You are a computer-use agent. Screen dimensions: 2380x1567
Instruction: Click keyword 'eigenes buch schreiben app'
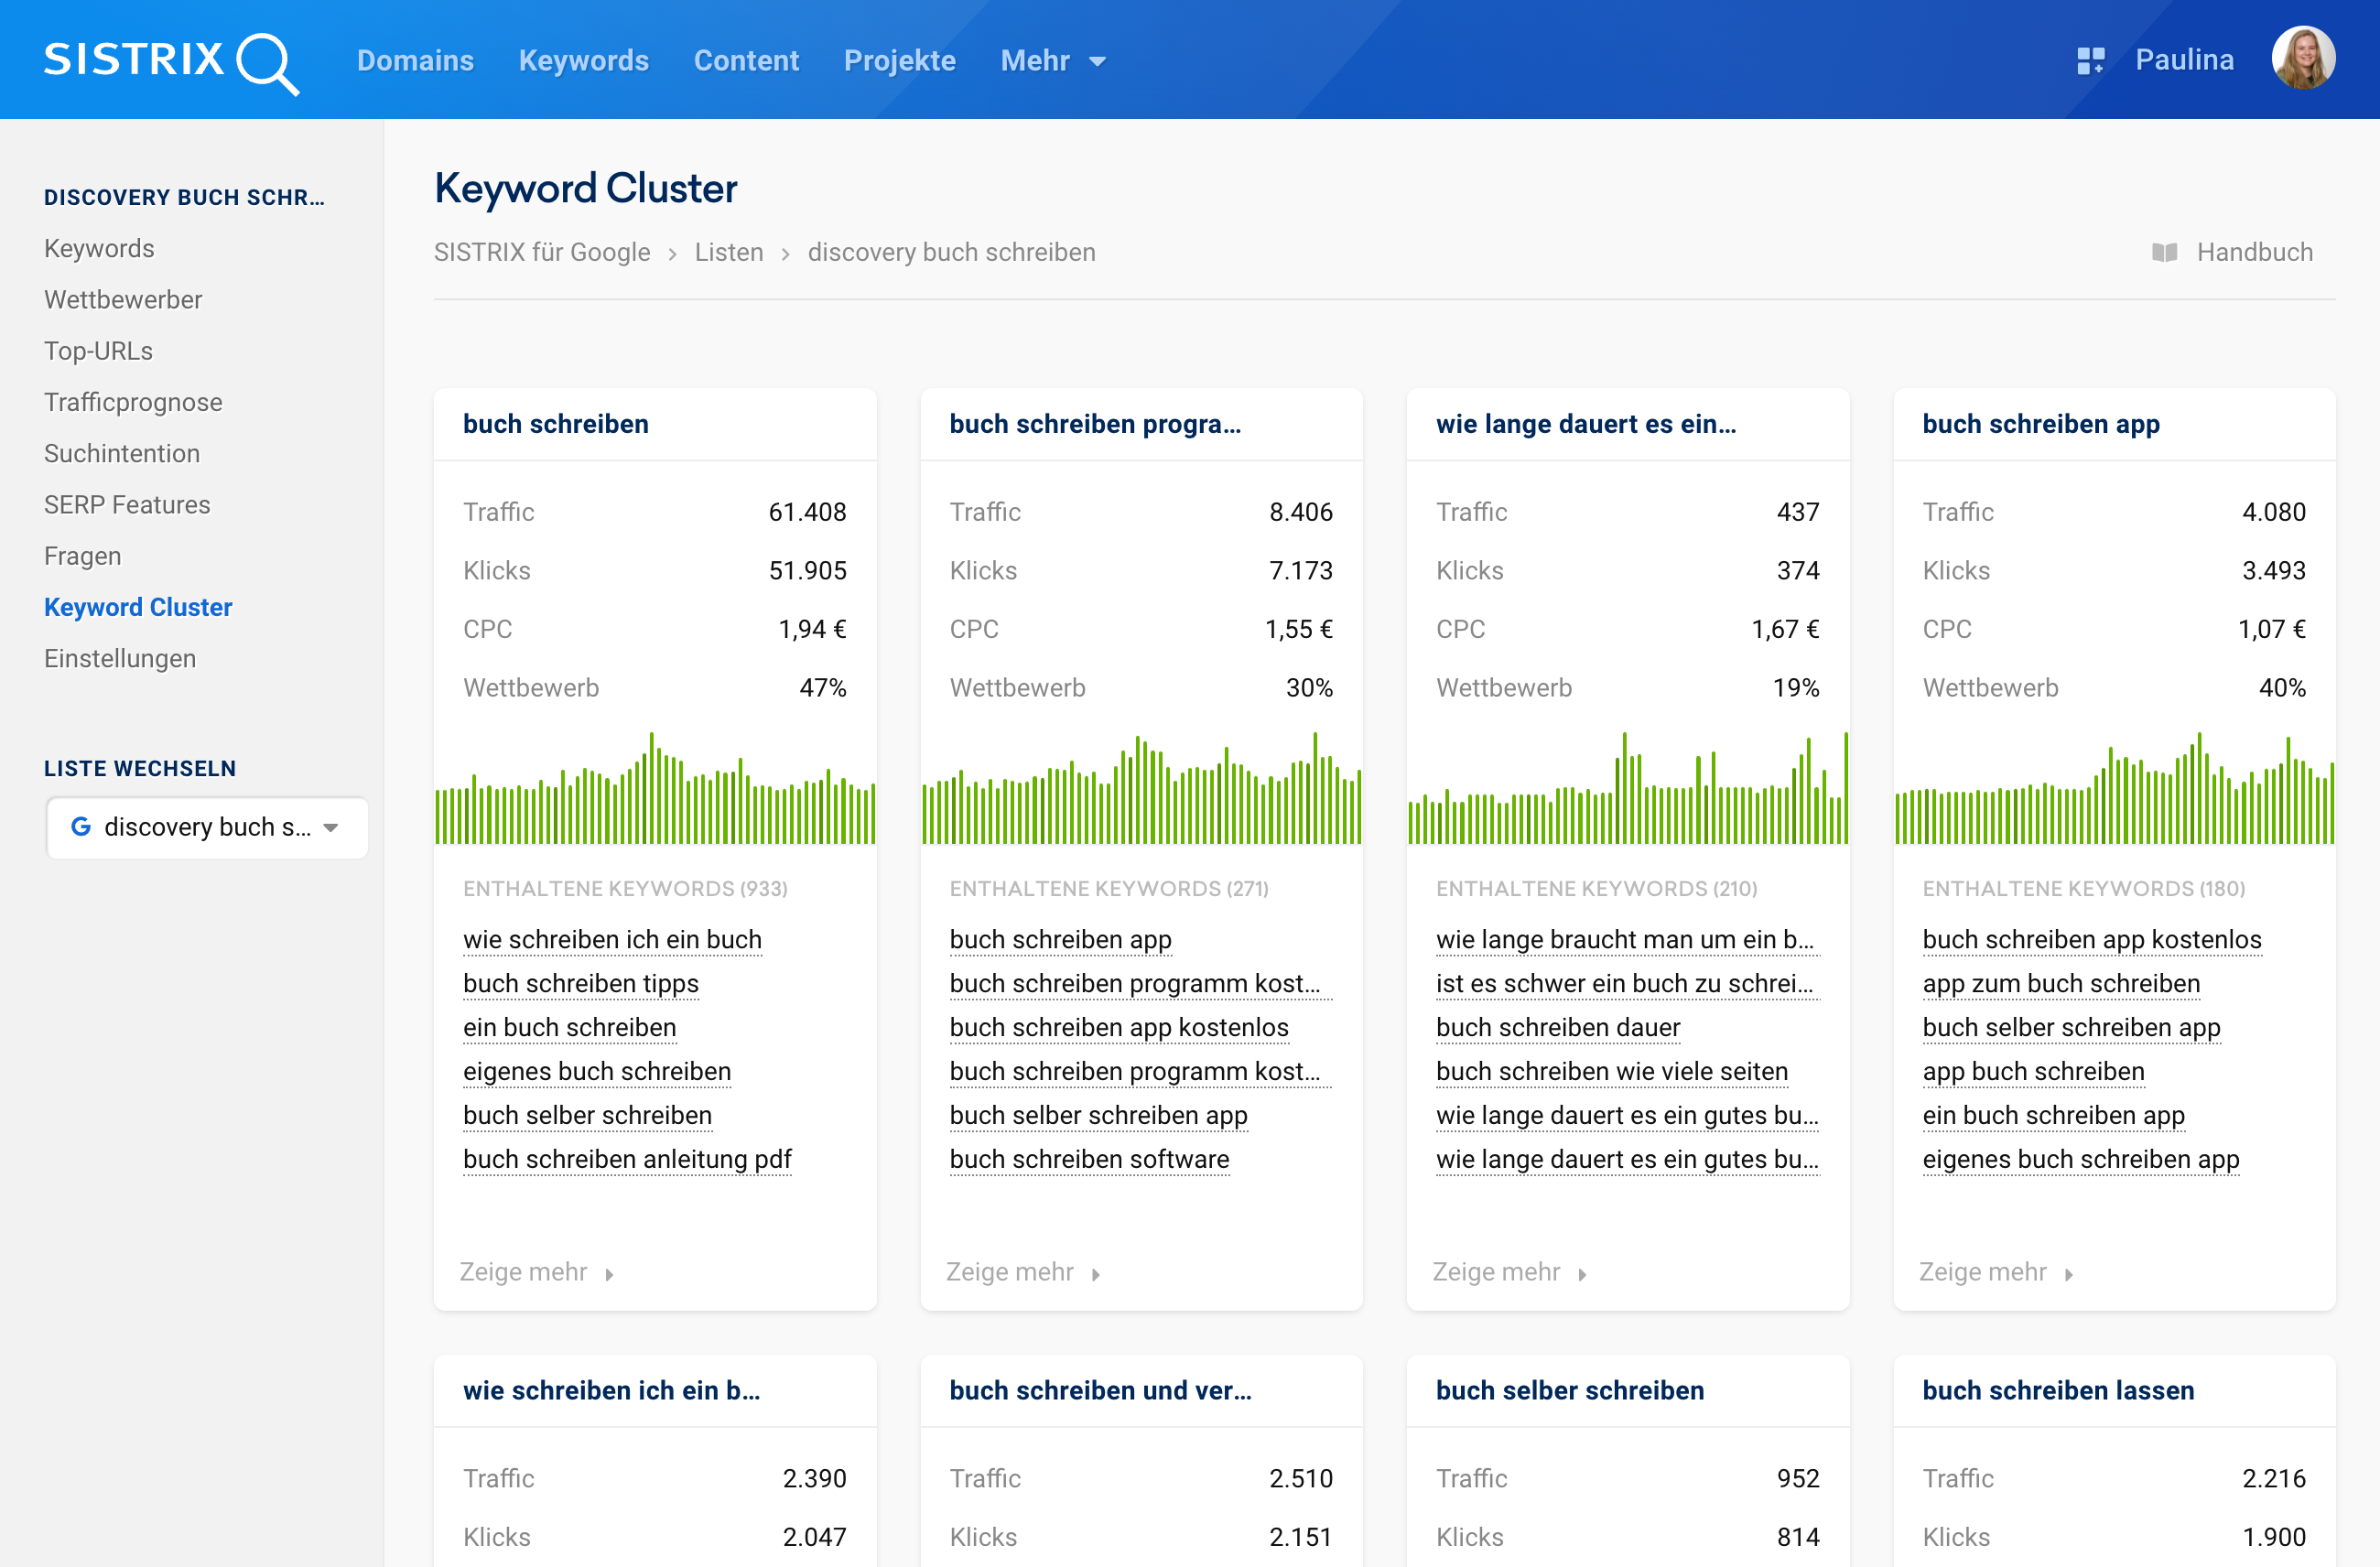2081,1159
